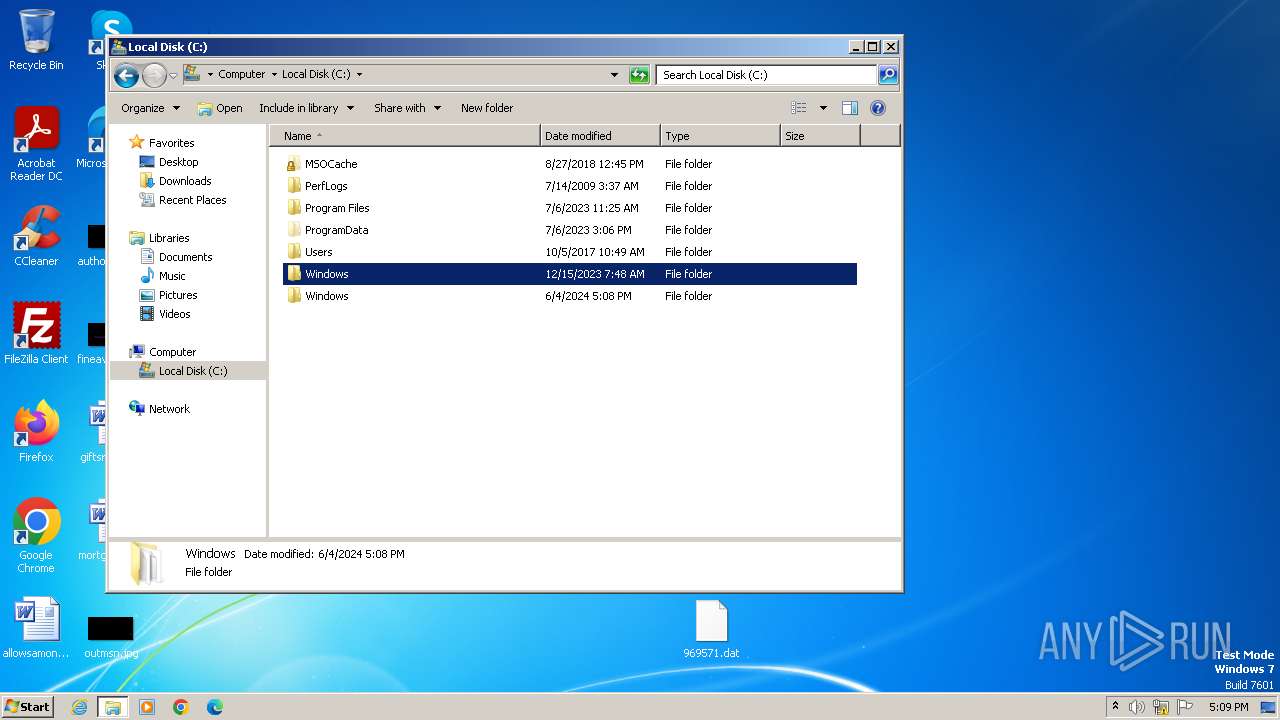Launch Chrome from the taskbar
The image size is (1280, 720).
(x=181, y=707)
